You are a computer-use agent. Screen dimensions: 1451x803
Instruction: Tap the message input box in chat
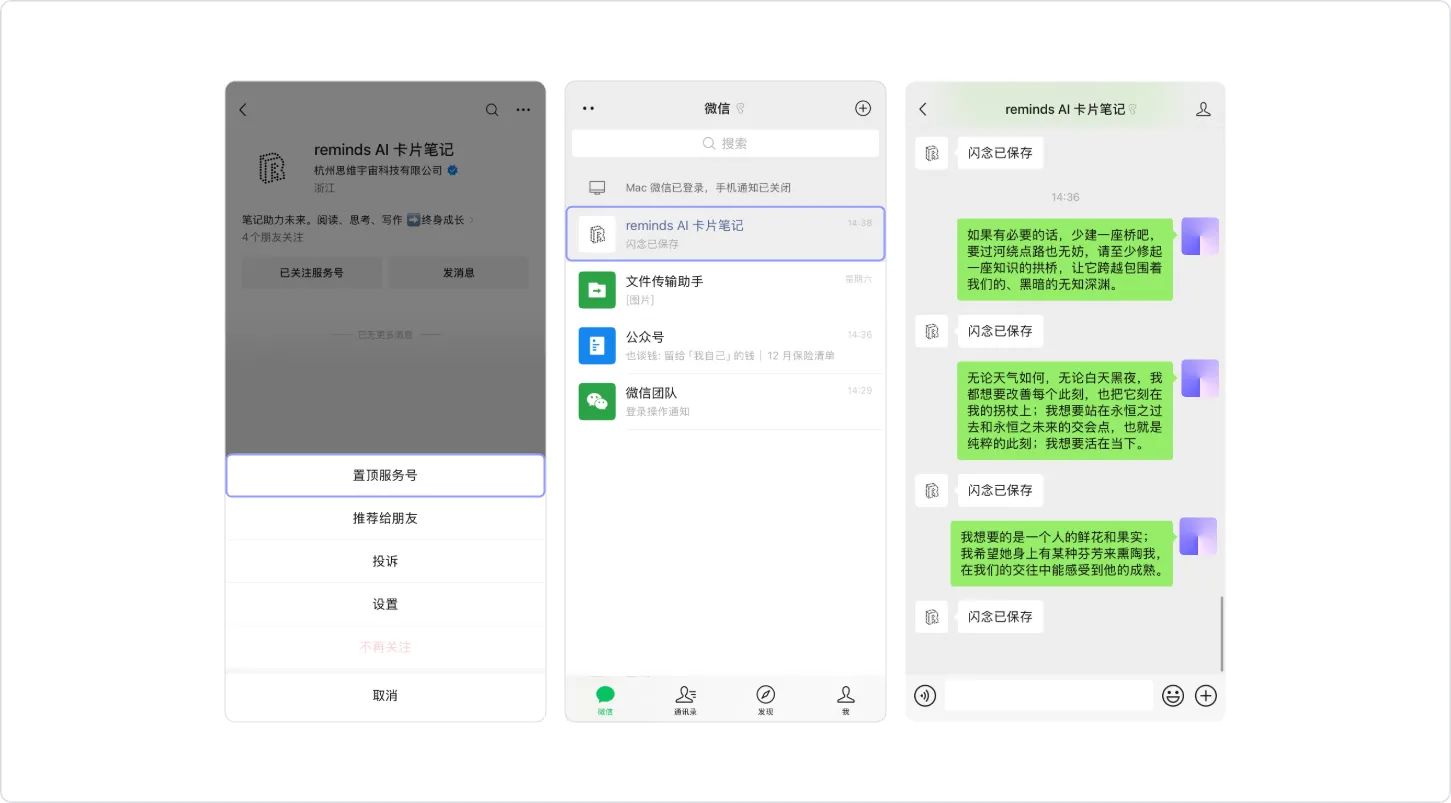[1048, 695]
